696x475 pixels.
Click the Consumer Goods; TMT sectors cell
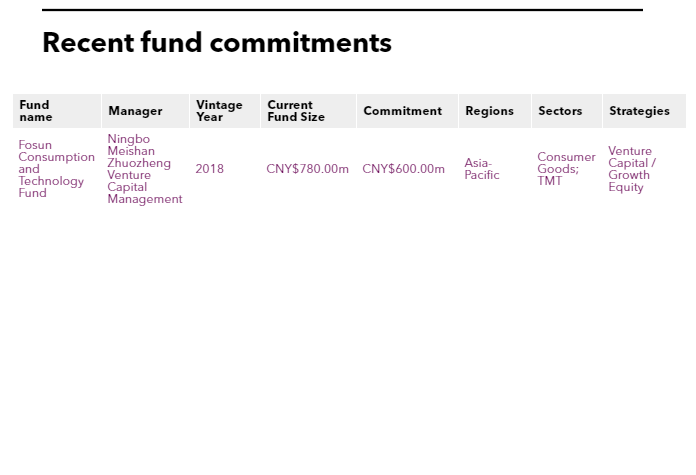pos(566,169)
